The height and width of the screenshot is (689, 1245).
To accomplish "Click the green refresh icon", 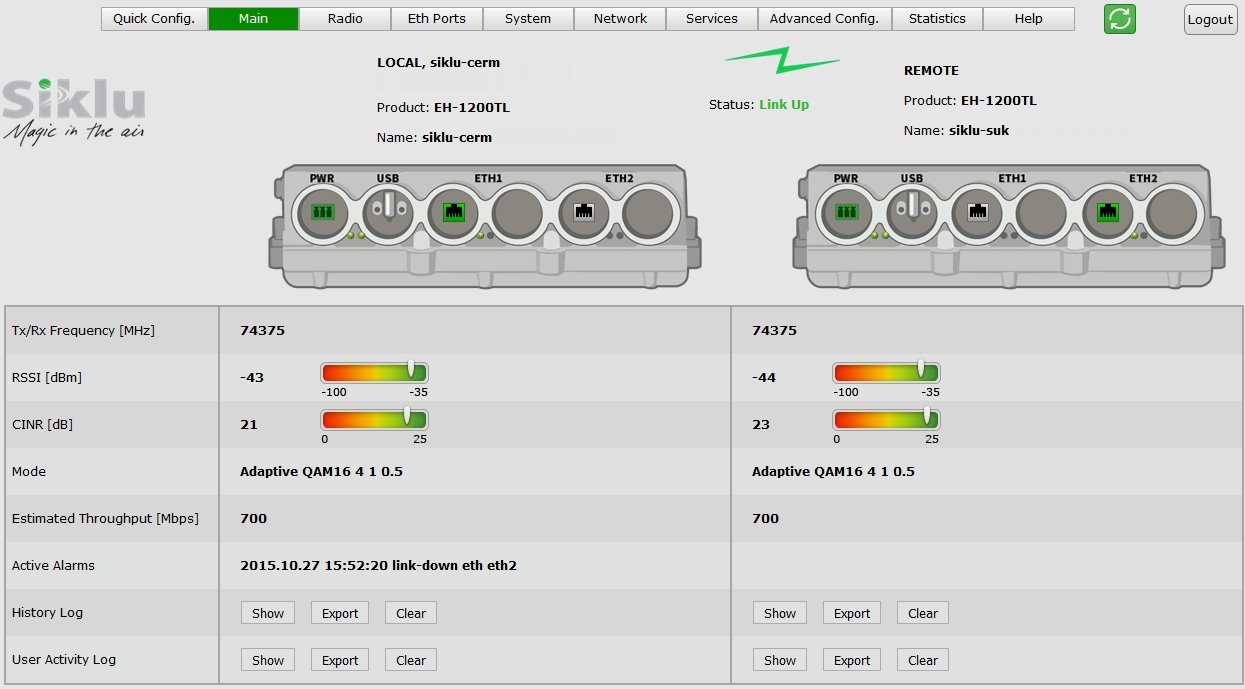I will 1120,19.
